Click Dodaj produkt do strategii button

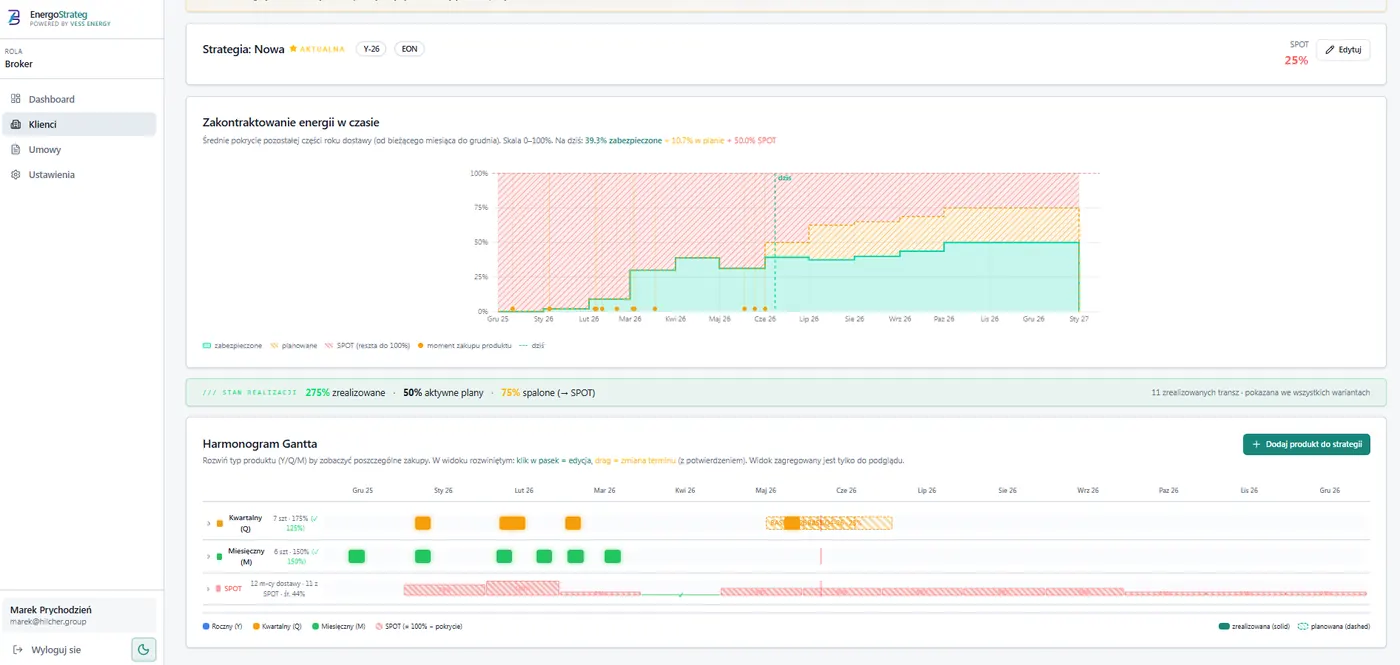click(x=1306, y=444)
